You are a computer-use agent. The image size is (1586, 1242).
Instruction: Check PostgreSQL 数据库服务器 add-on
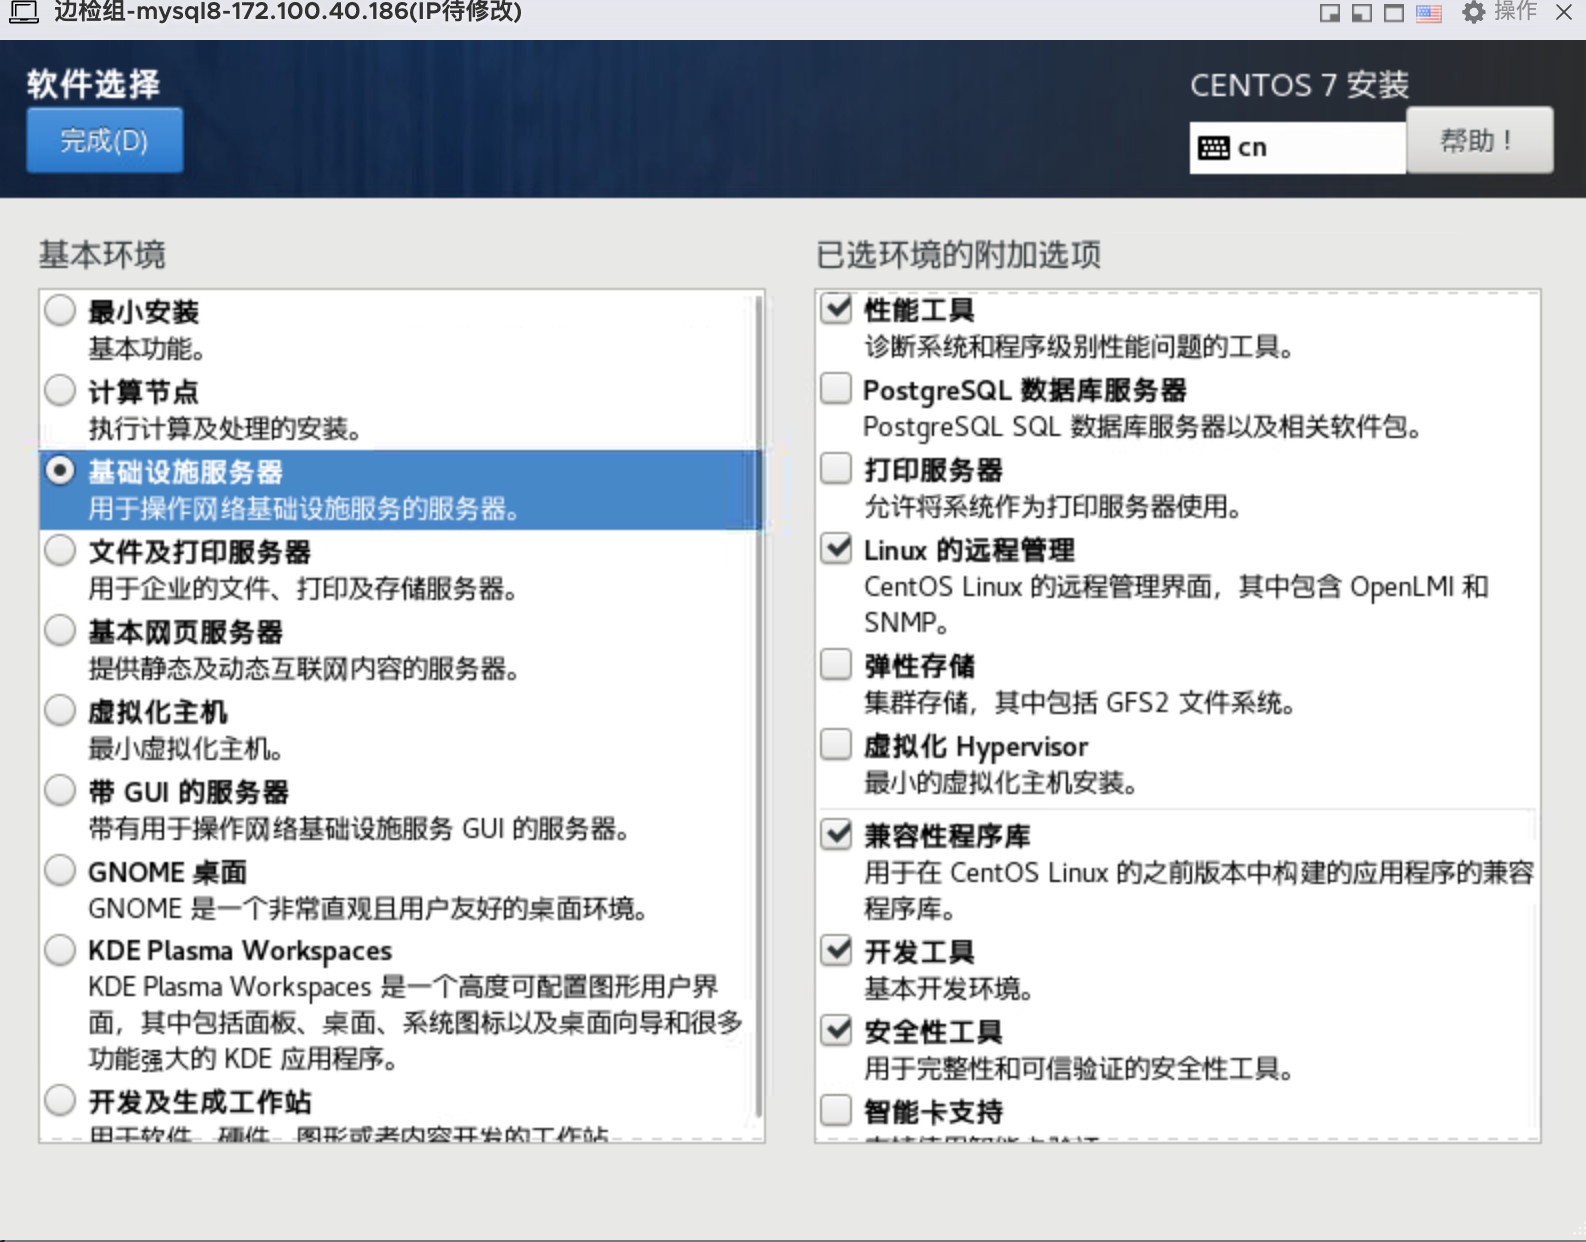tap(836, 388)
